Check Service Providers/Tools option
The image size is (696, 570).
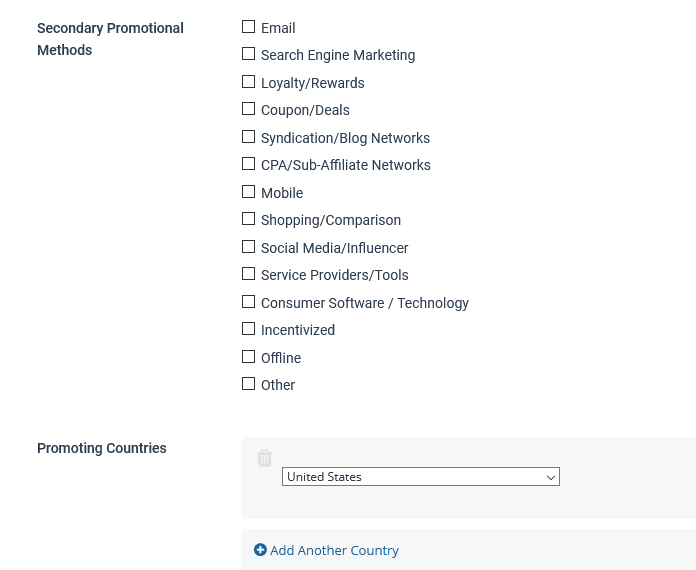(x=249, y=274)
